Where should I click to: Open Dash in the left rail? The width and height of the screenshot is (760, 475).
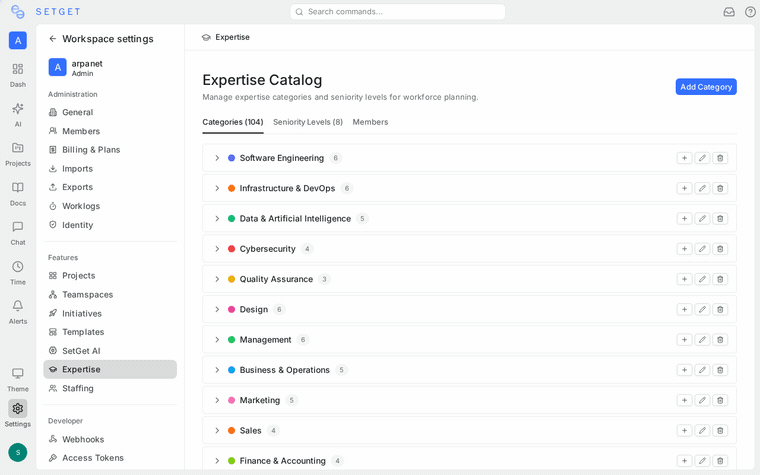pos(18,75)
